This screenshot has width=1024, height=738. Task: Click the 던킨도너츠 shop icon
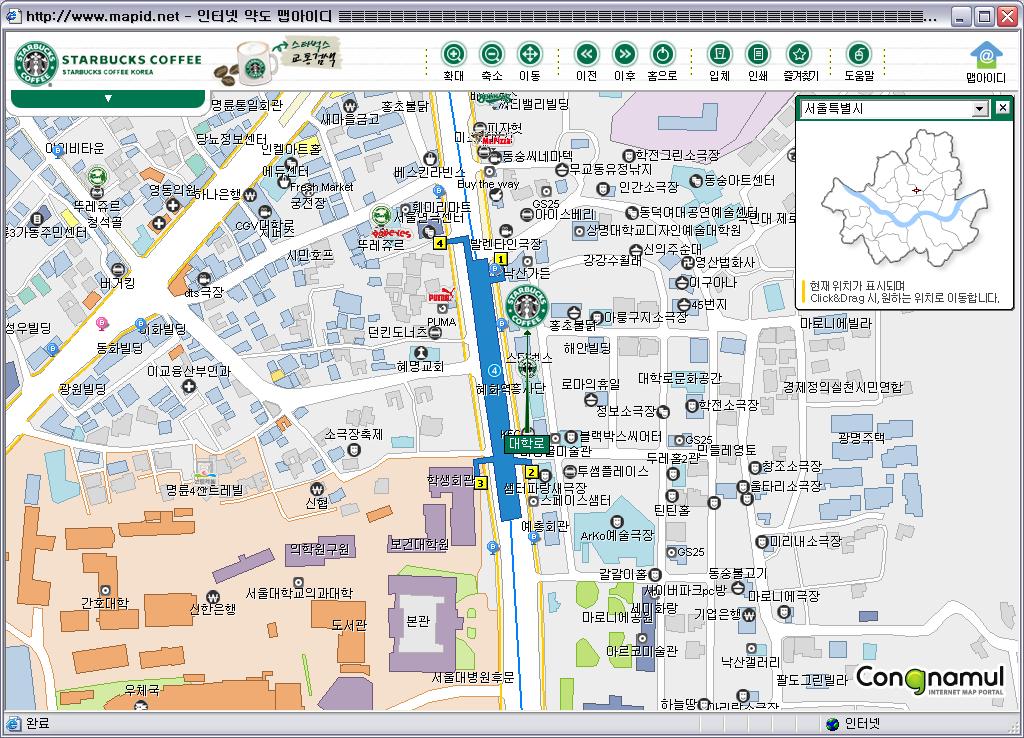point(435,332)
